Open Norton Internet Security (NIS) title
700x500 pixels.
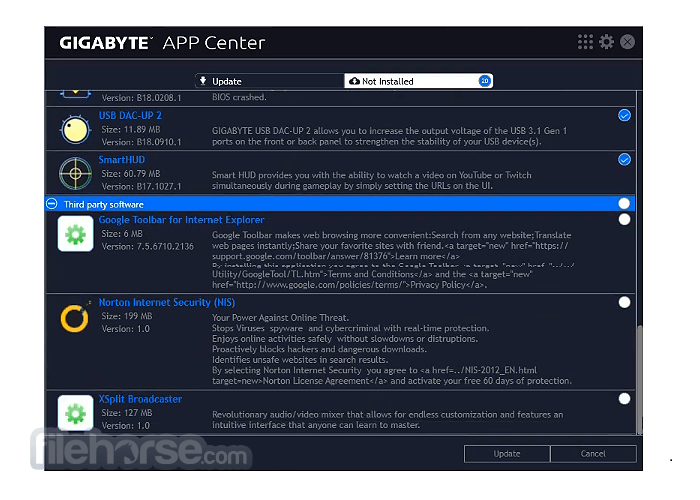pos(167,303)
